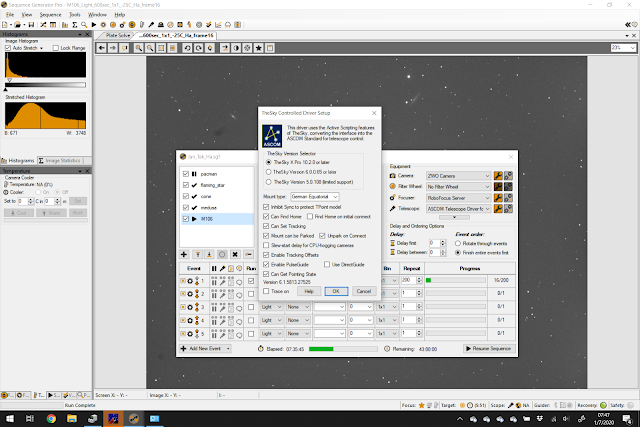Viewport: 640px width, 427px height.
Task: Open the image zoom percentage dropdown
Action: [x=623, y=48]
